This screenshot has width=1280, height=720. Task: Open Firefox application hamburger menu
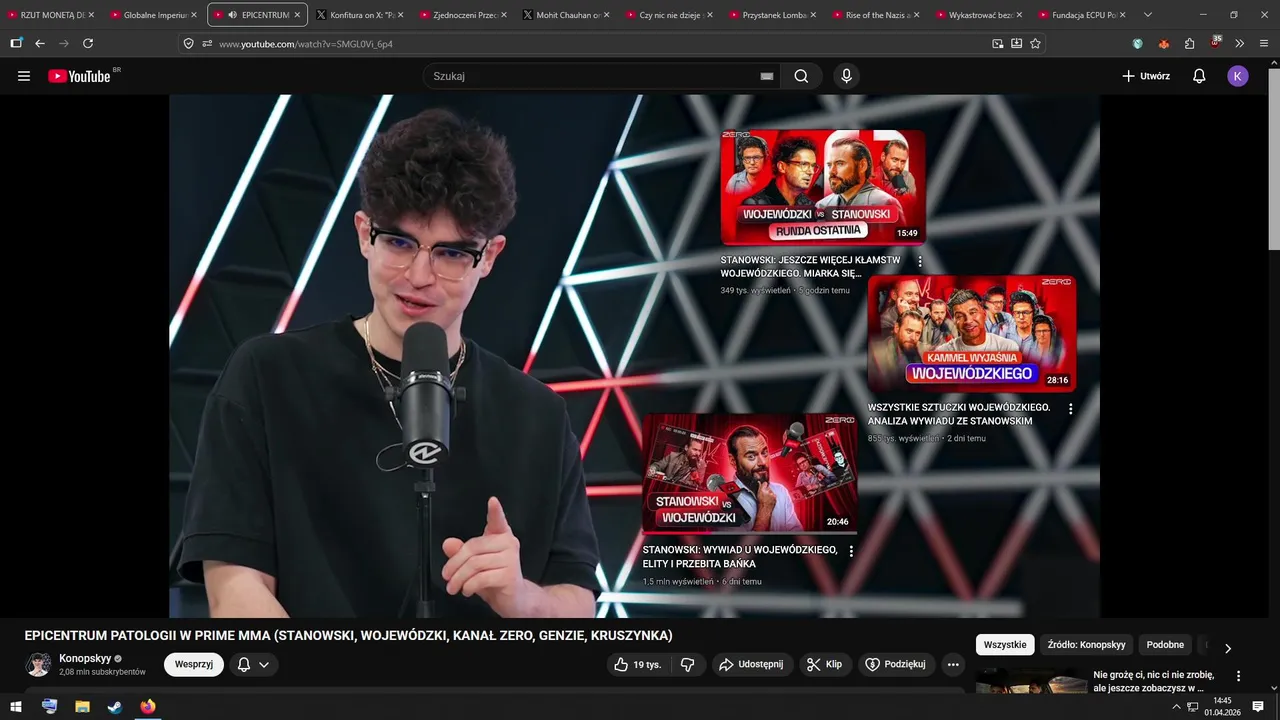point(1264,43)
